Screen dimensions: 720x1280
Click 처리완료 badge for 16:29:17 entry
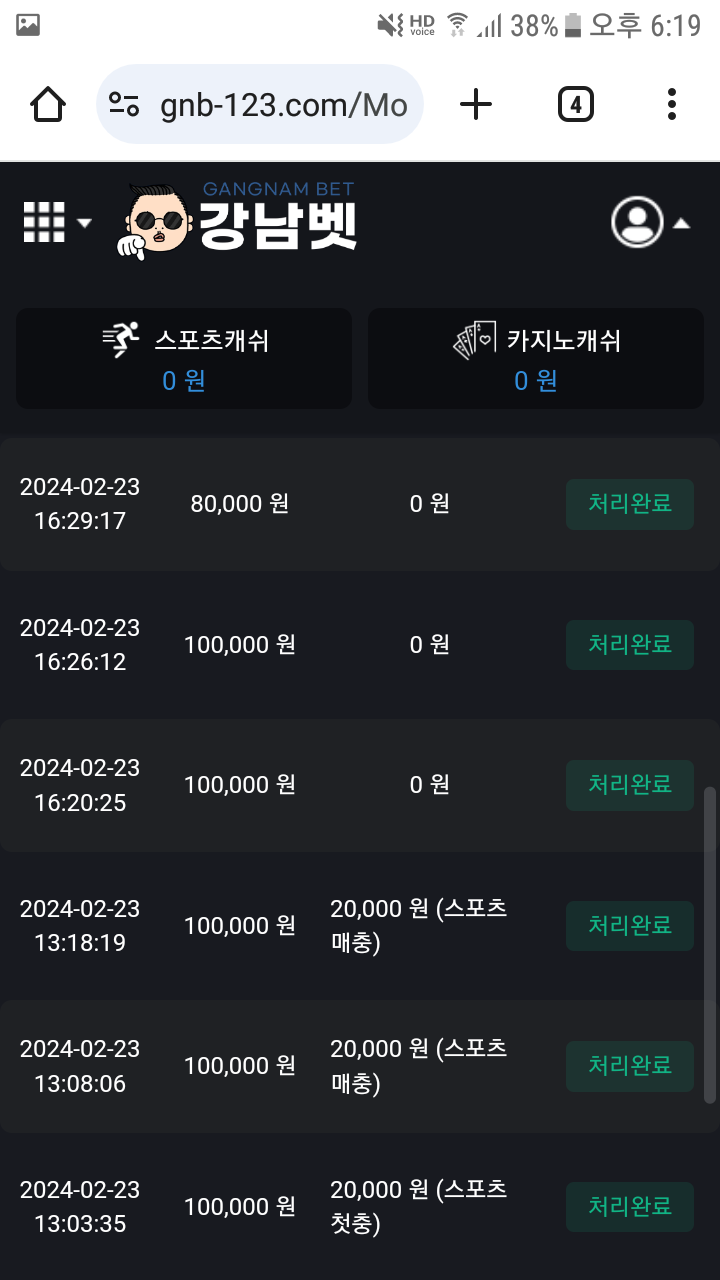pos(629,504)
